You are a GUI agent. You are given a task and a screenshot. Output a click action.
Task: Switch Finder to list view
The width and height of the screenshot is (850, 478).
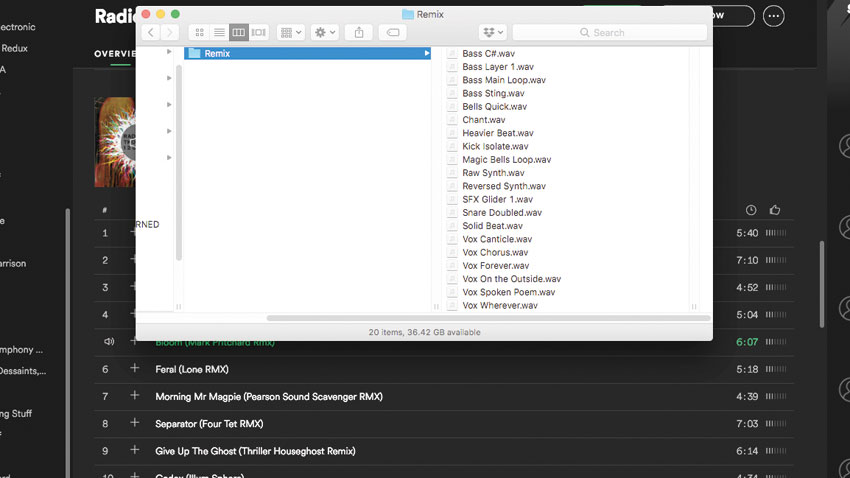[x=219, y=33]
